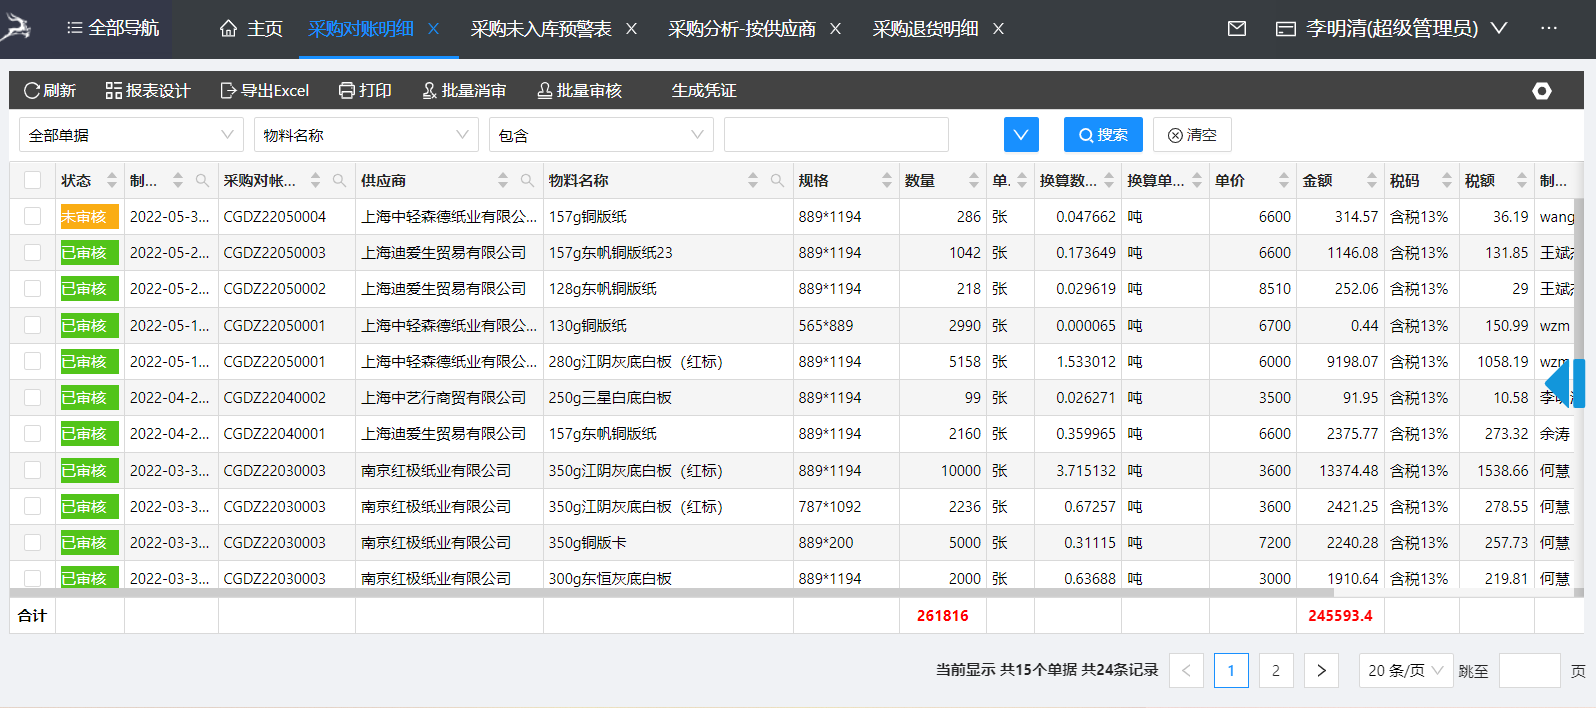Click 批量消审 batch un-approve

coord(464,91)
